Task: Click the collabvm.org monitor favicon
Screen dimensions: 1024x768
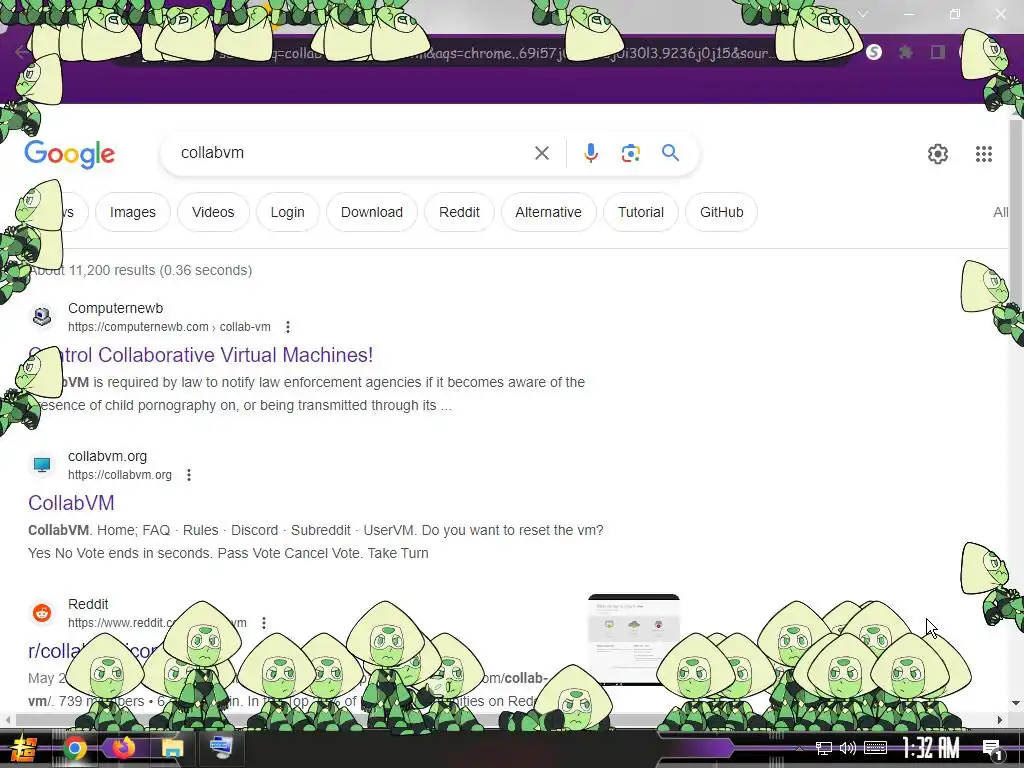Action: [42, 464]
